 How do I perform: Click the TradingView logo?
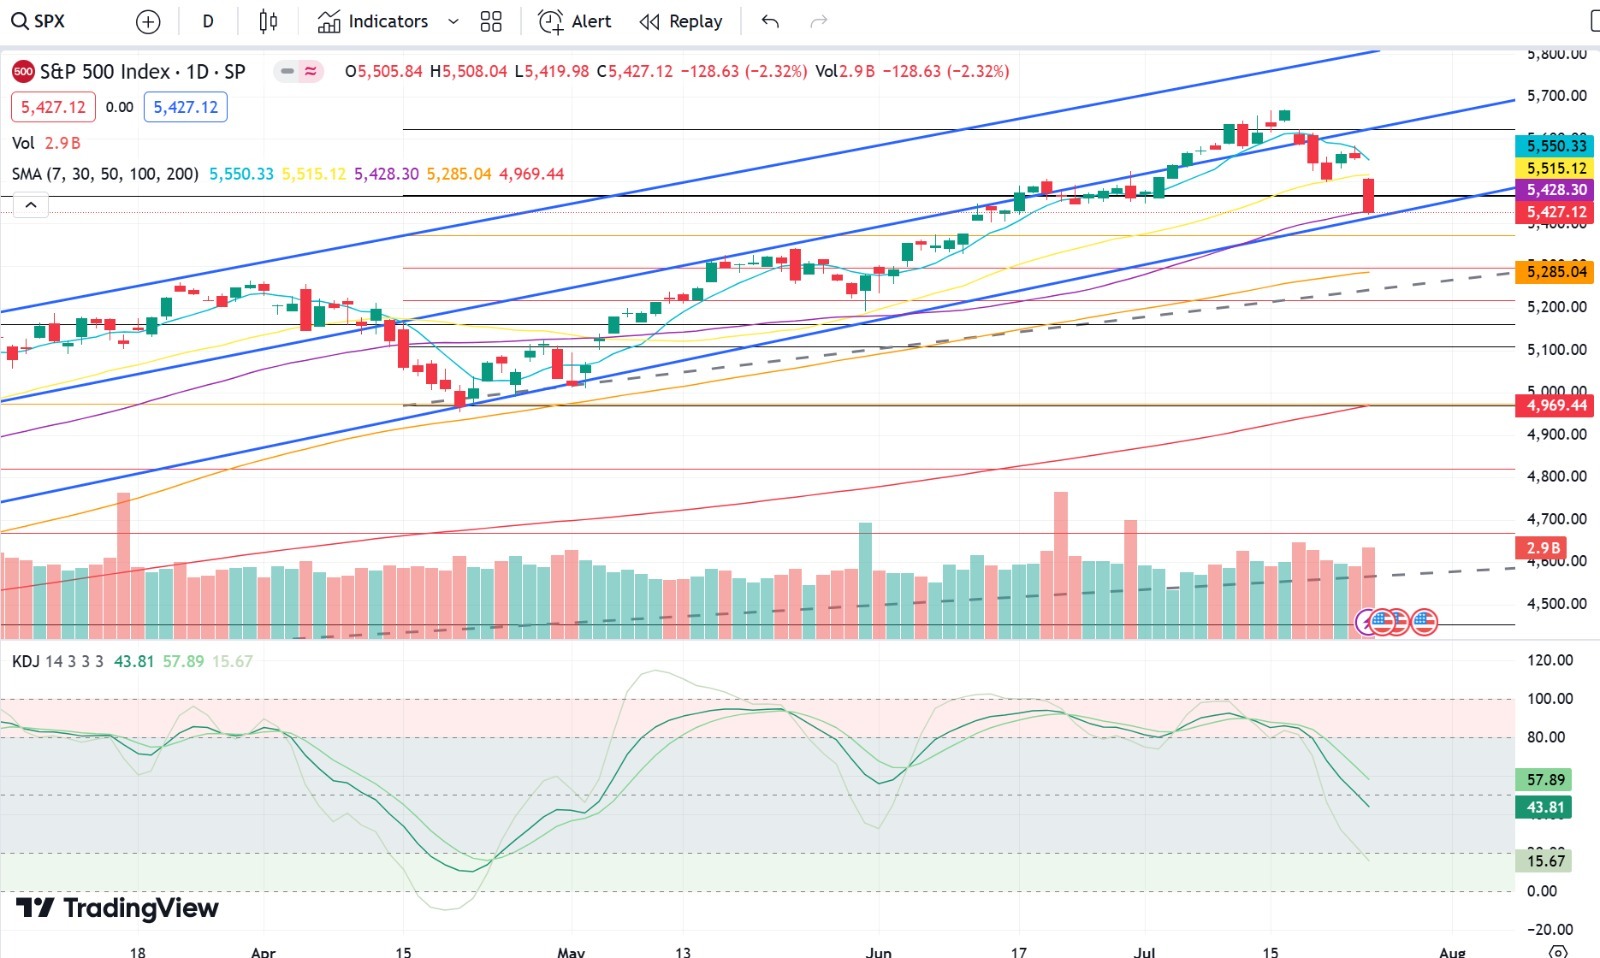117,908
